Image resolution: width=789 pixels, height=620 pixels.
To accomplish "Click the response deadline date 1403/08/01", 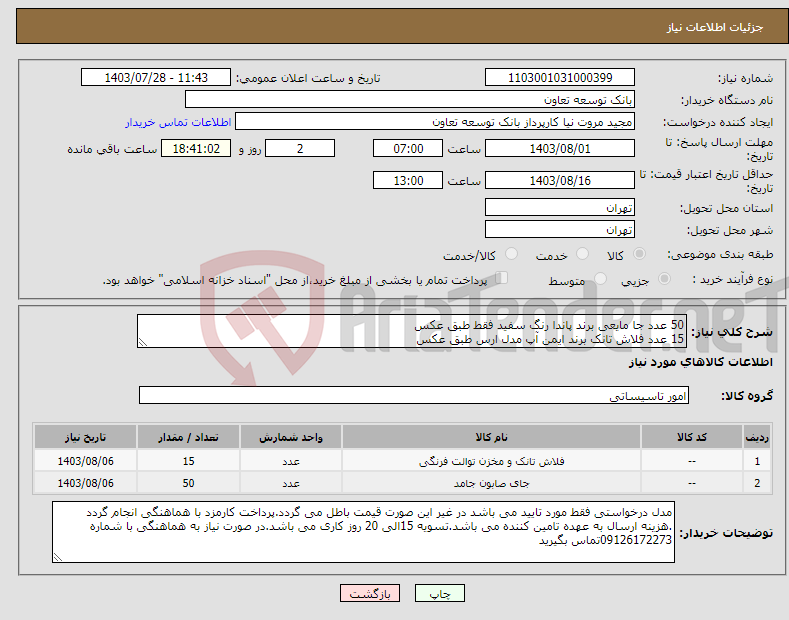I will (x=560, y=148).
